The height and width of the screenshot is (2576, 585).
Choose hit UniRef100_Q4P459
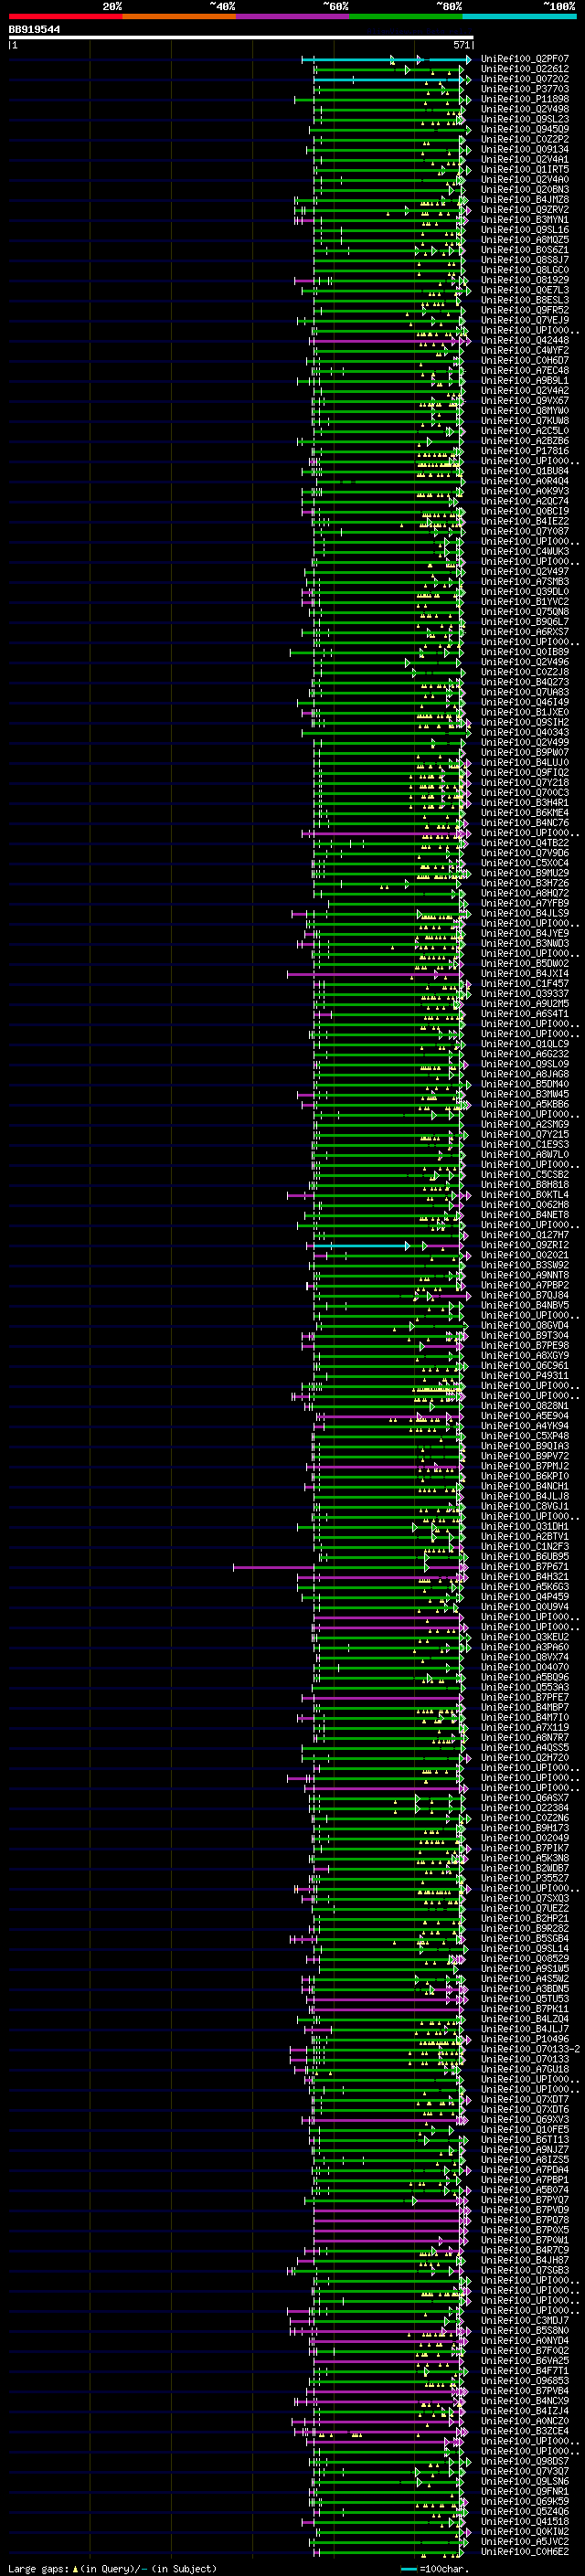pyautogui.click(x=524, y=1597)
